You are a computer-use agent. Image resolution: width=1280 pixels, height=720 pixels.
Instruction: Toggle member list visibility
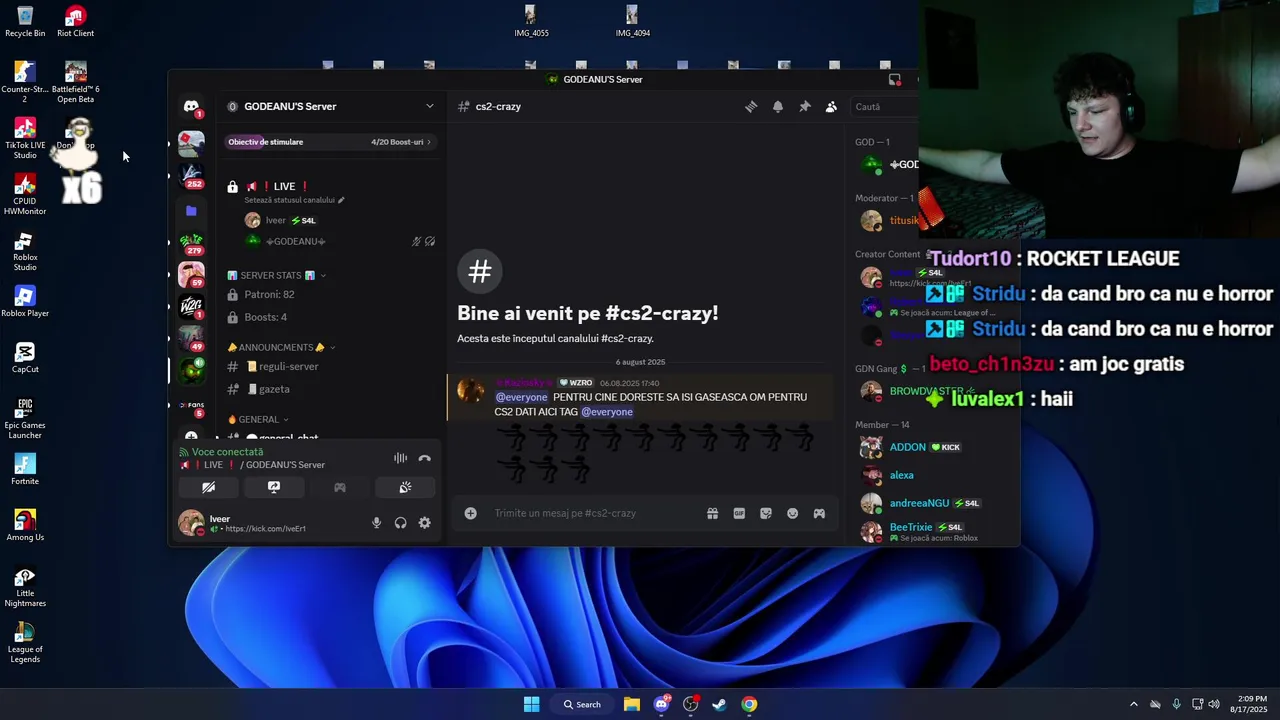[831, 107]
